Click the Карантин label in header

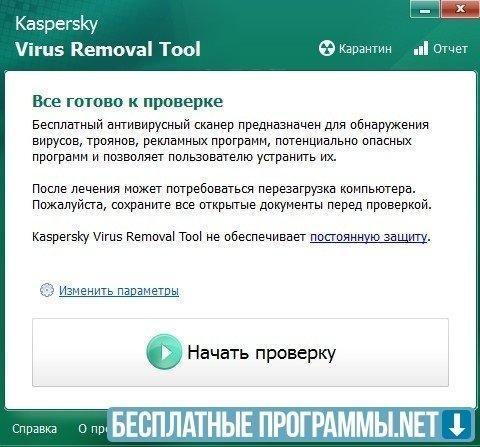click(365, 49)
